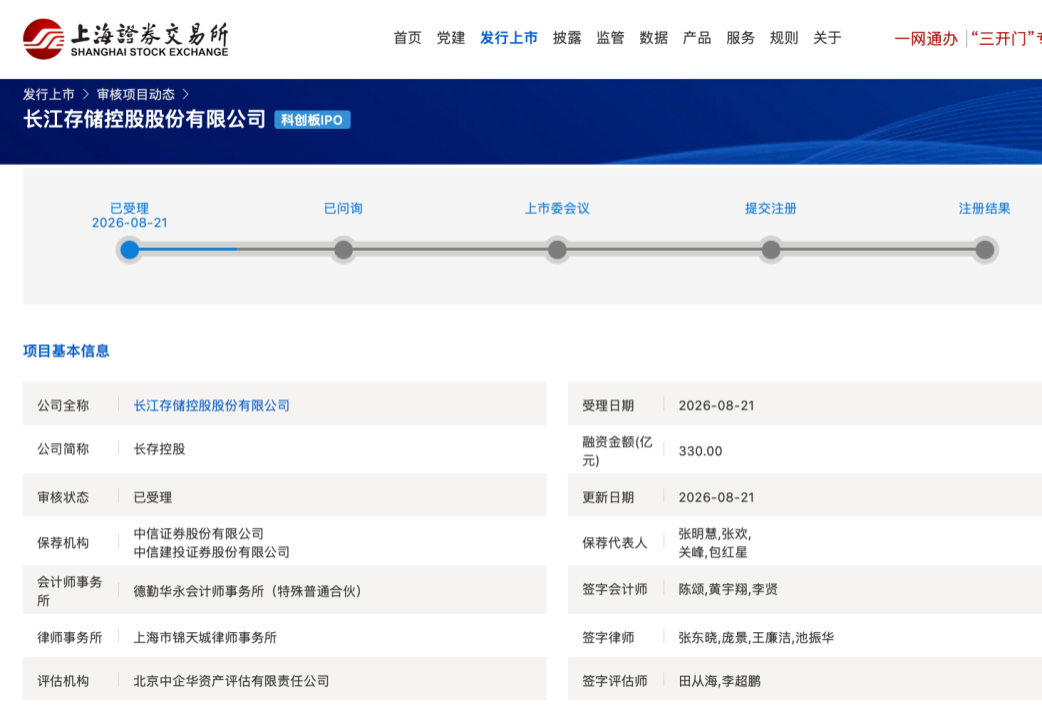Click the 签字律师 field label
The height and width of the screenshot is (719, 1042).
608,637
